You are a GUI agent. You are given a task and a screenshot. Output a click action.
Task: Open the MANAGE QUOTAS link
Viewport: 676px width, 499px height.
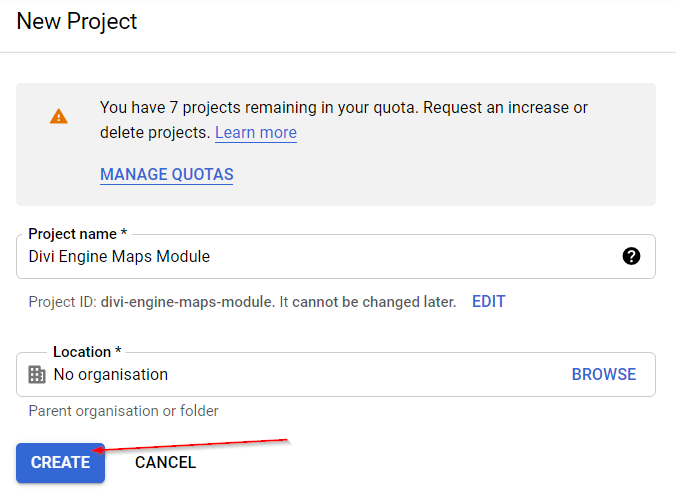click(166, 174)
